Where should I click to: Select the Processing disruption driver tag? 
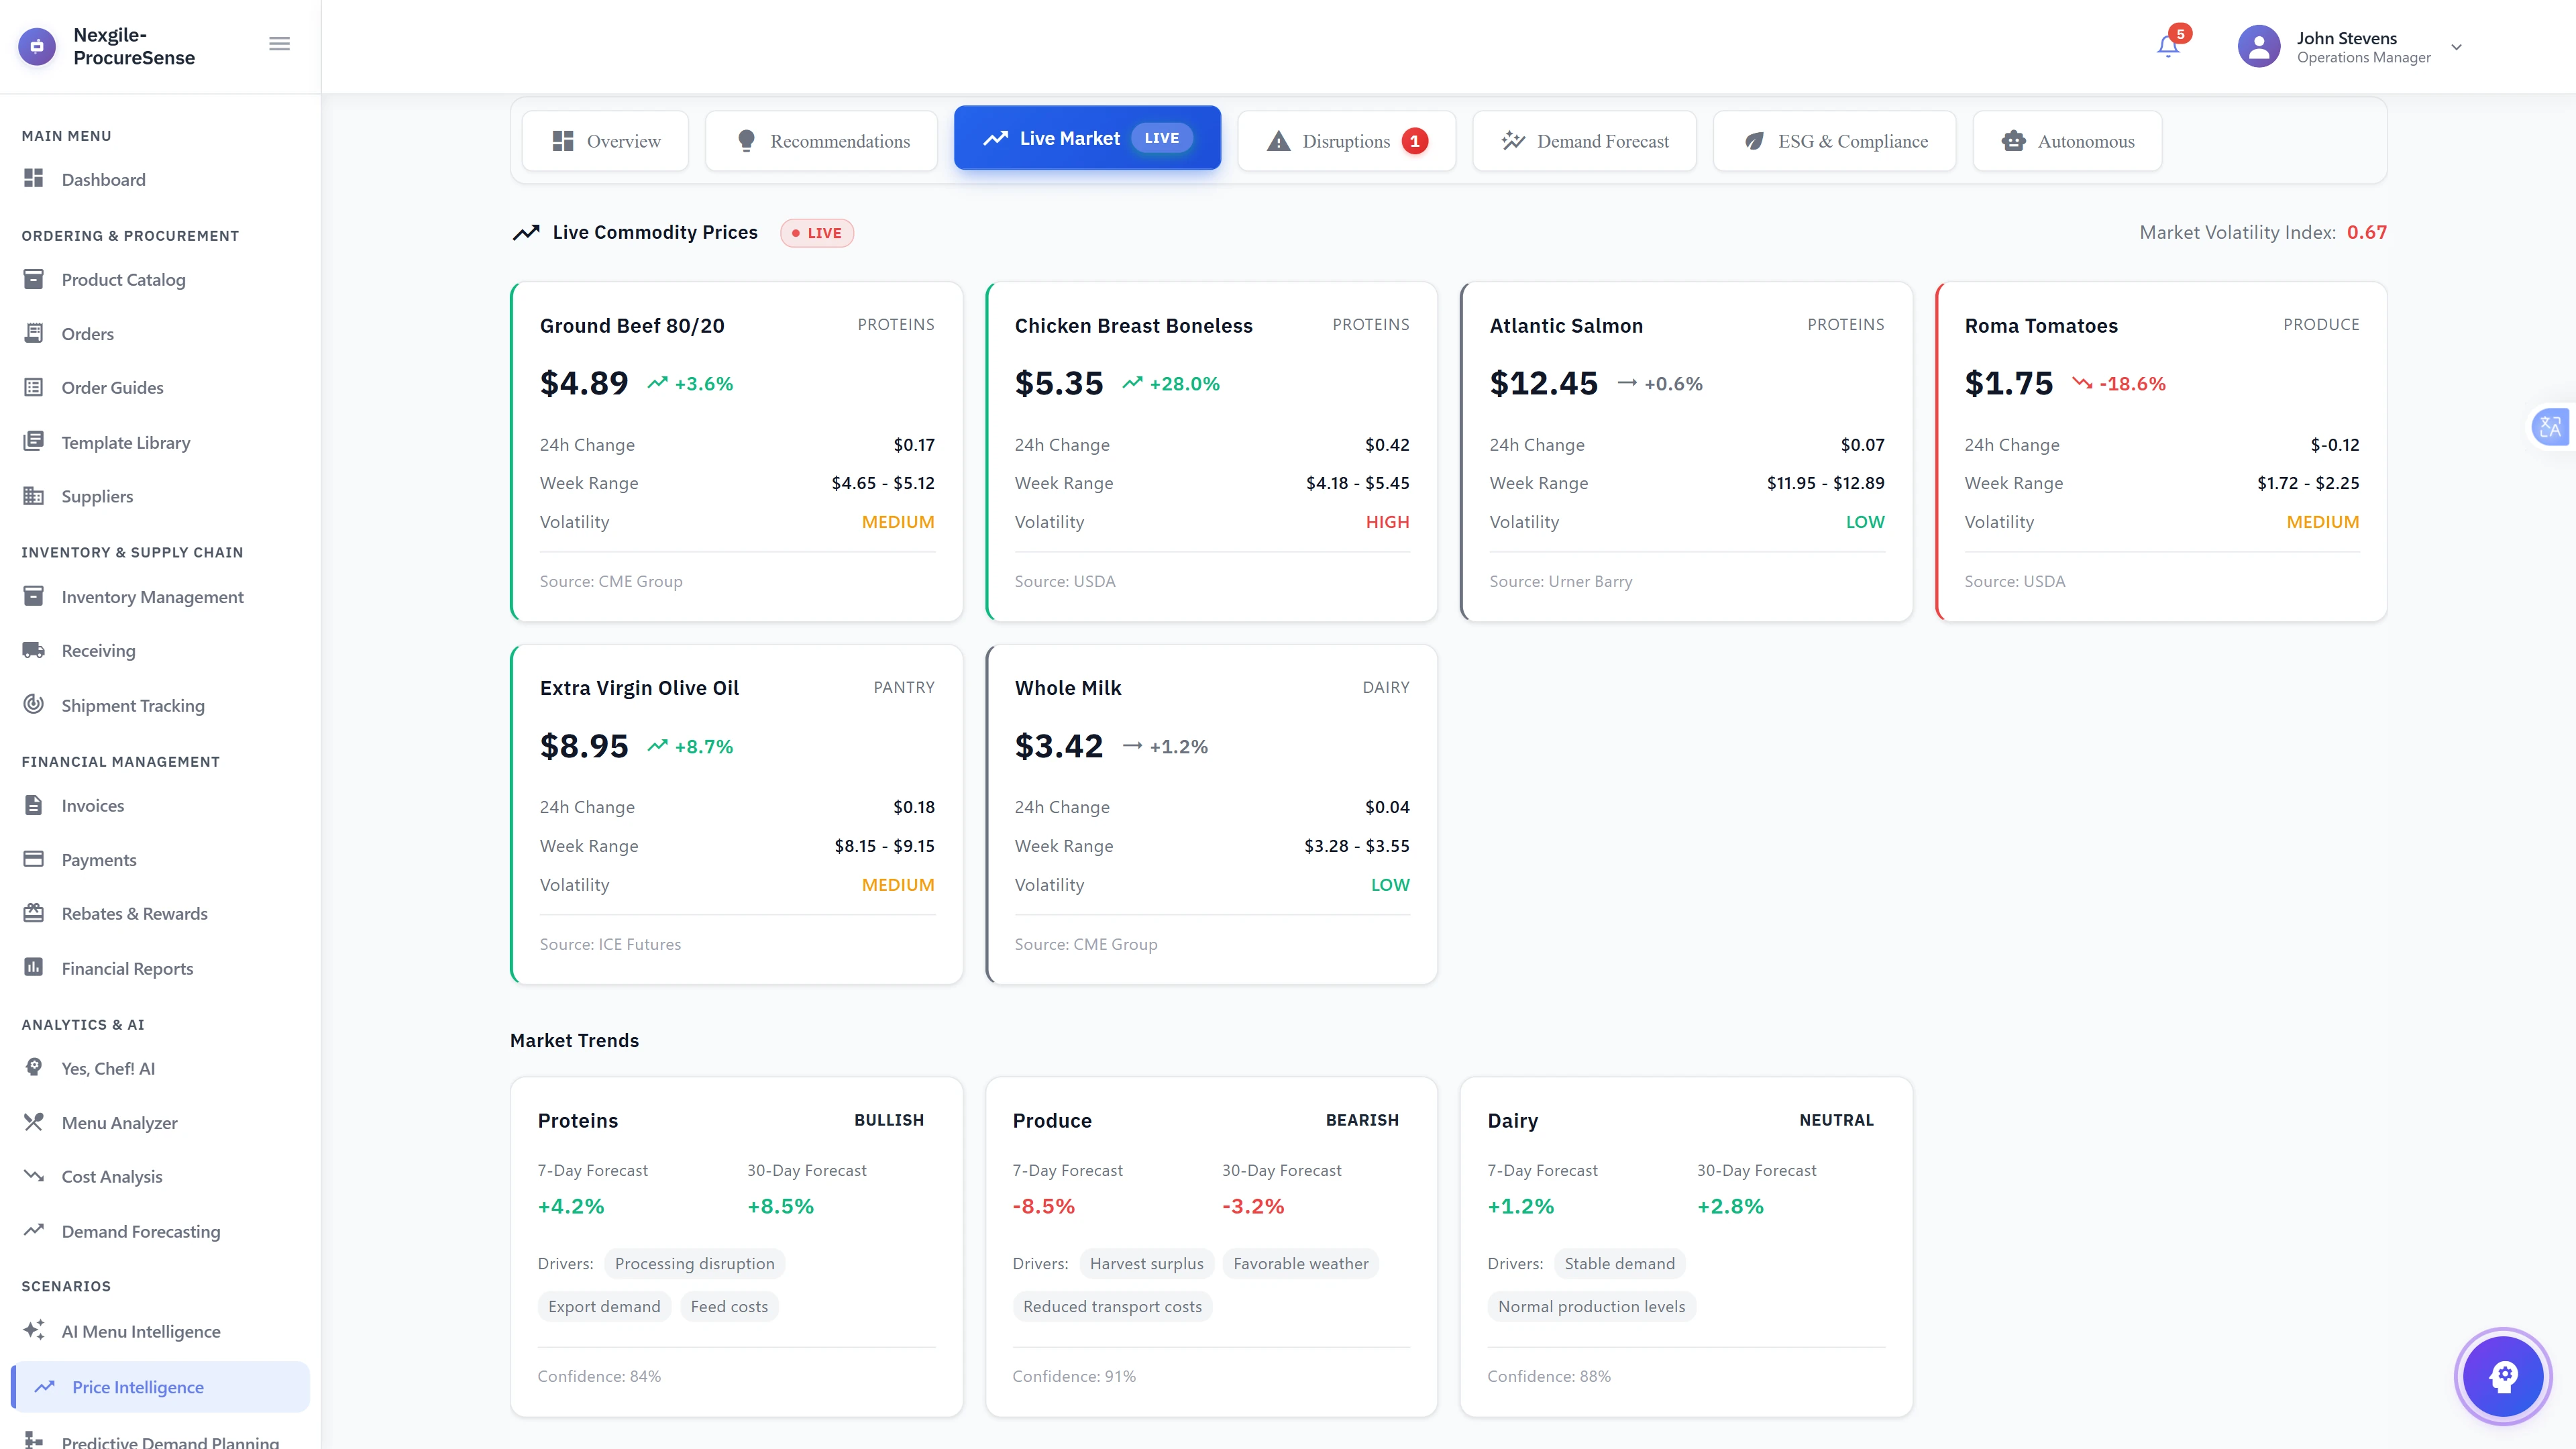694,1263
